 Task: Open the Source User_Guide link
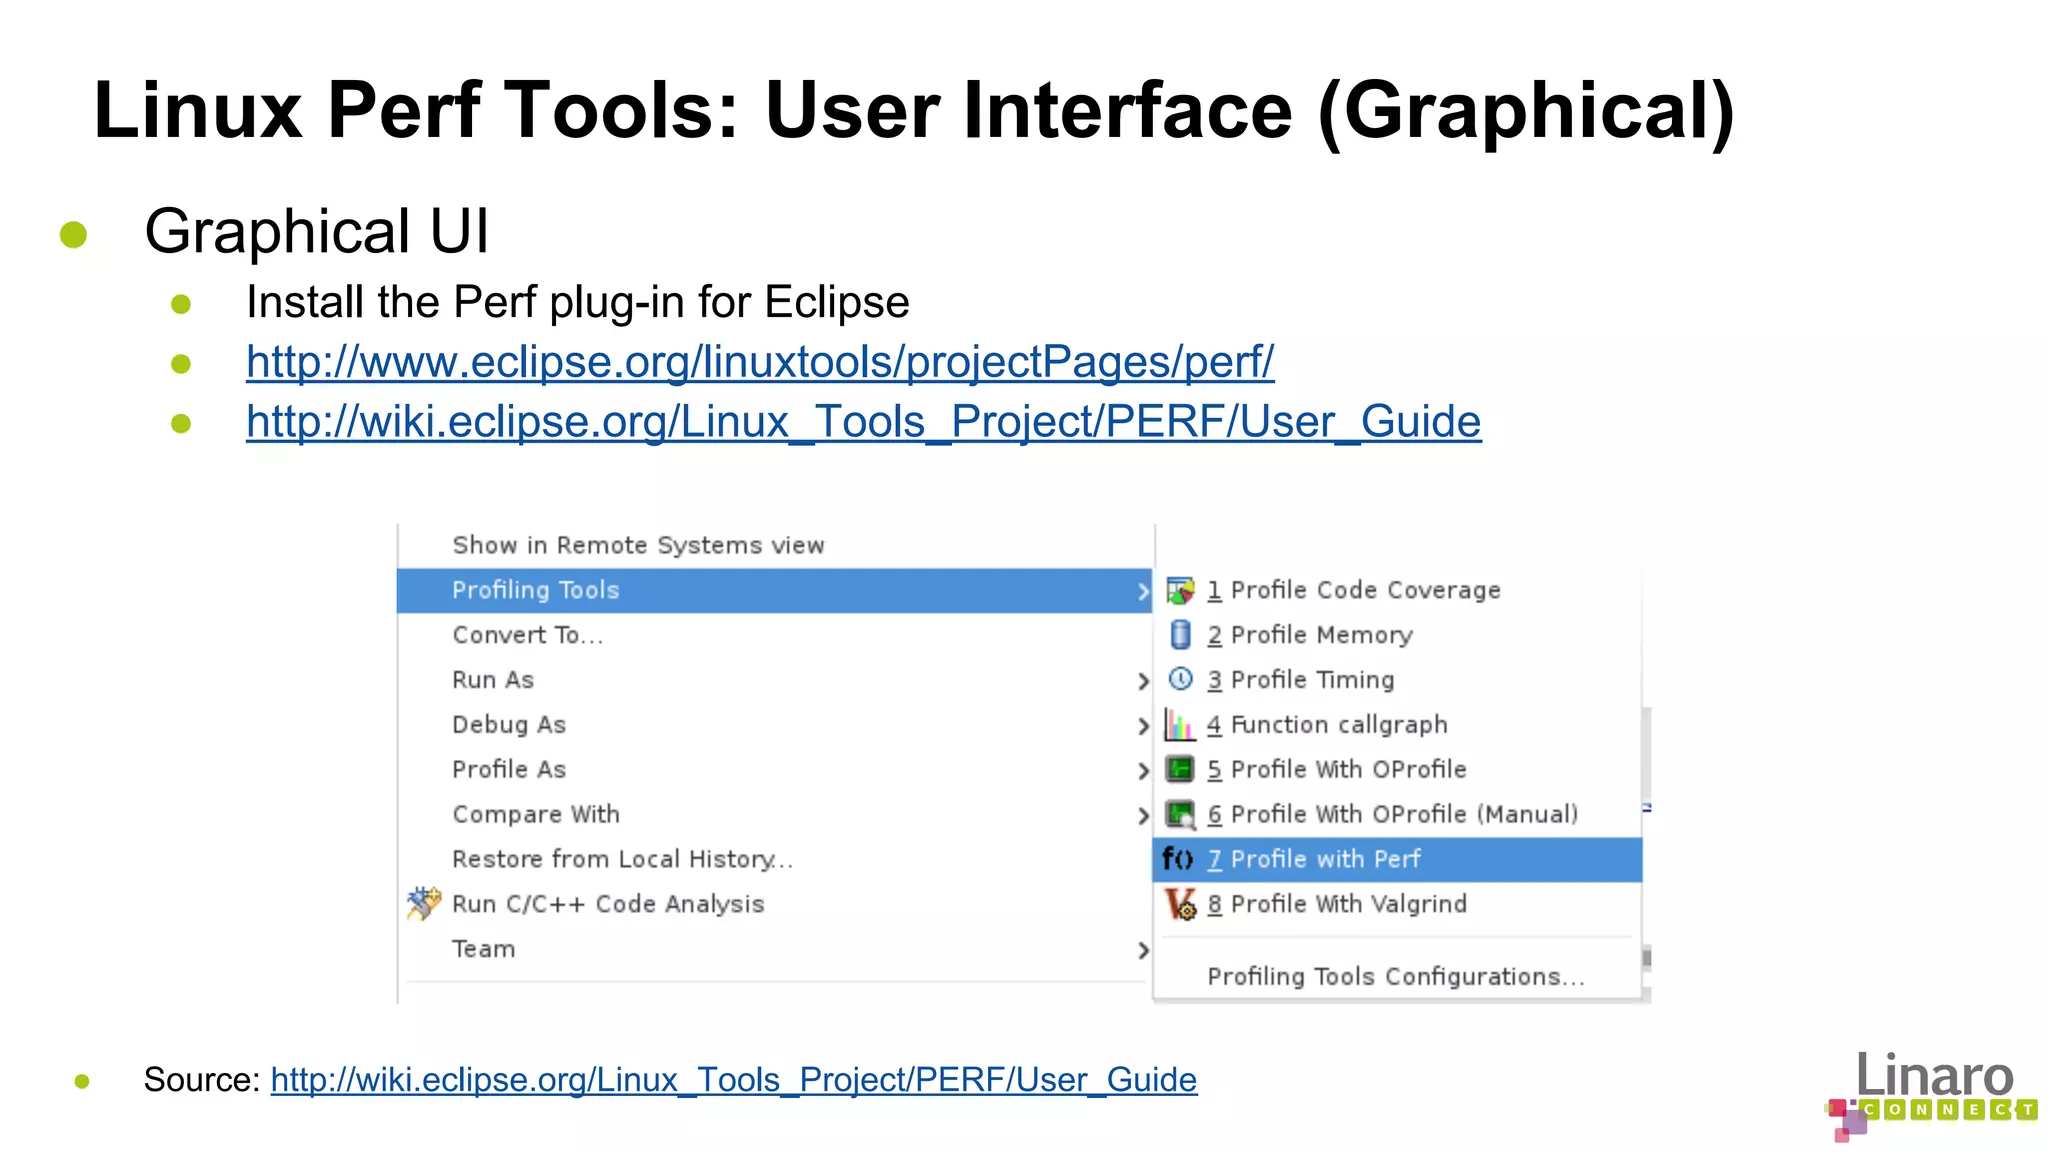coord(734,1080)
